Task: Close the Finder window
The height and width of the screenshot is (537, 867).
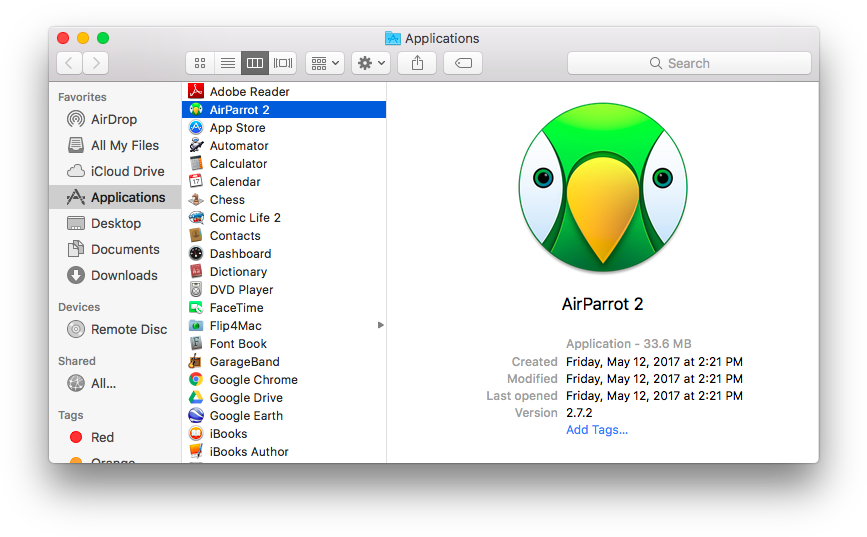Action: tap(63, 38)
